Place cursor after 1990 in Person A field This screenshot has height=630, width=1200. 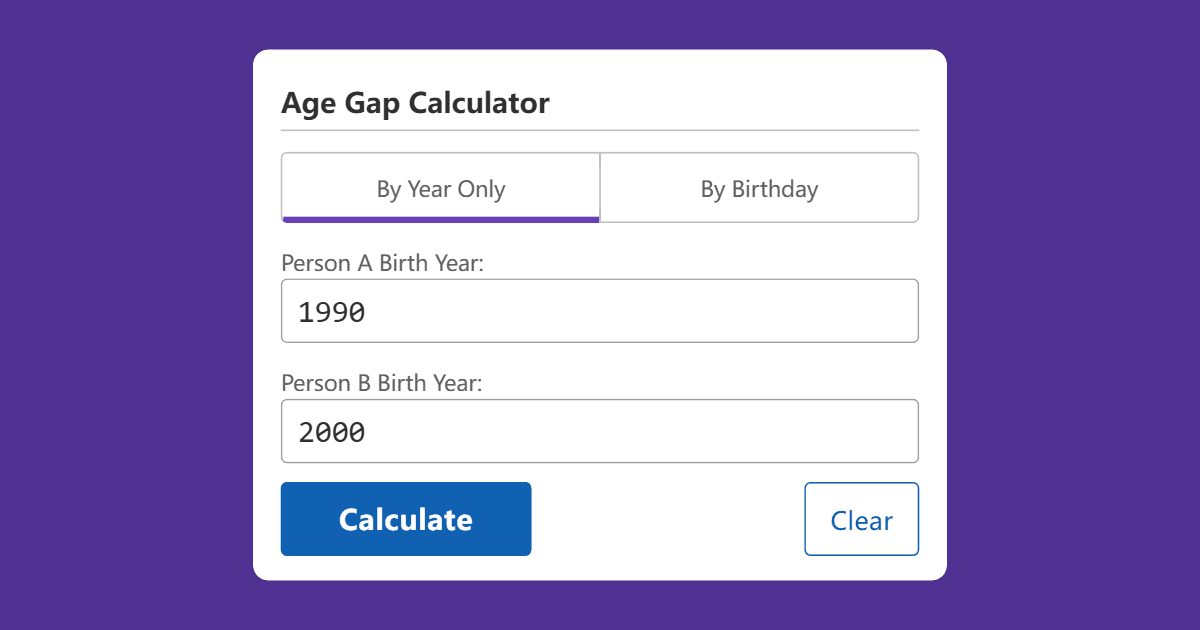372,311
